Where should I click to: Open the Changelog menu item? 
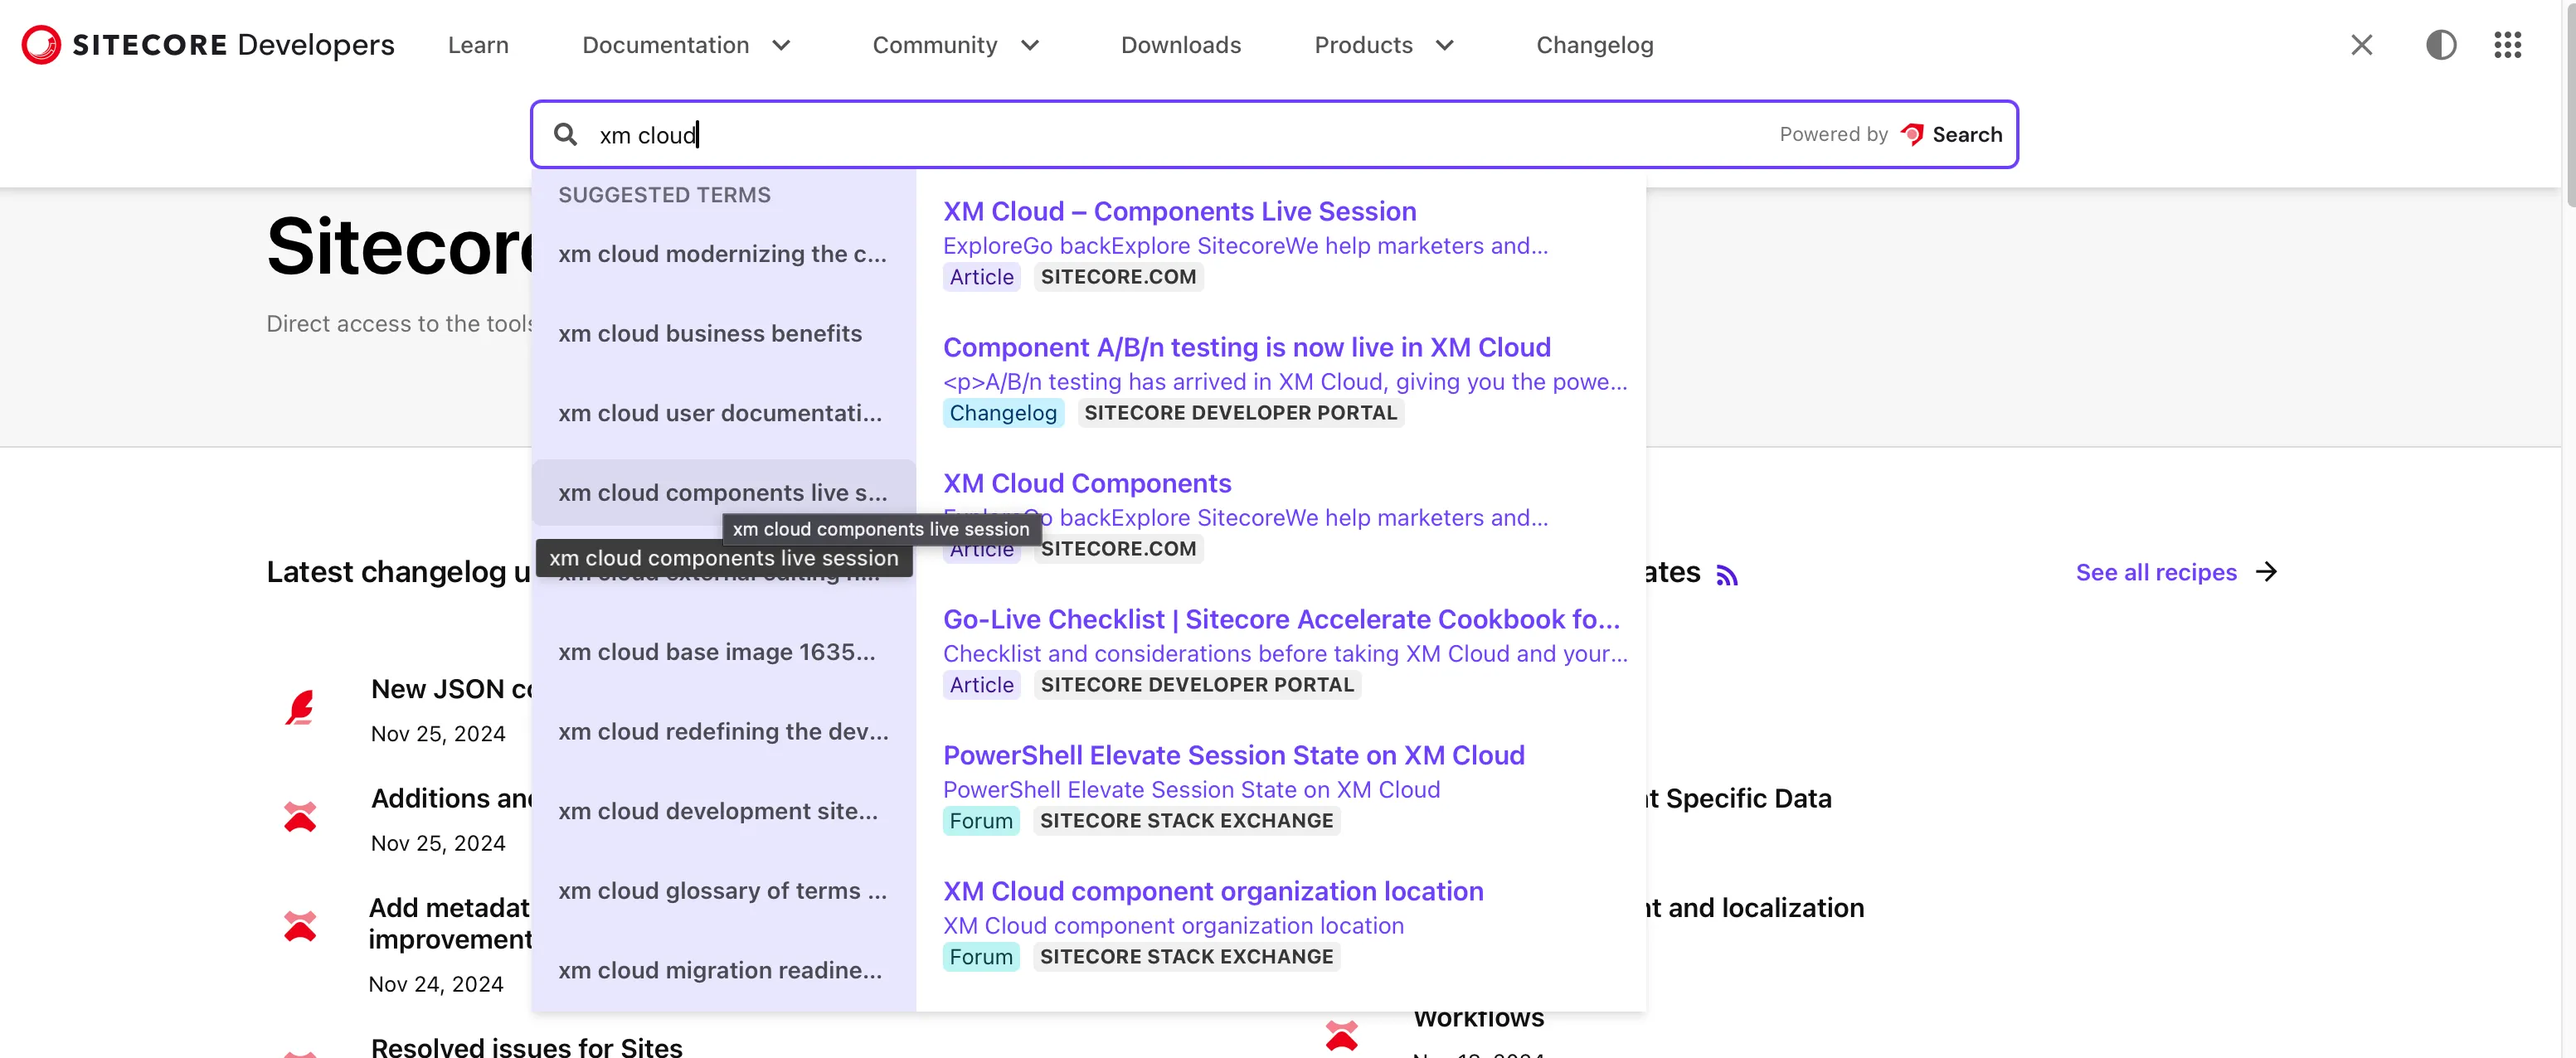click(1592, 44)
